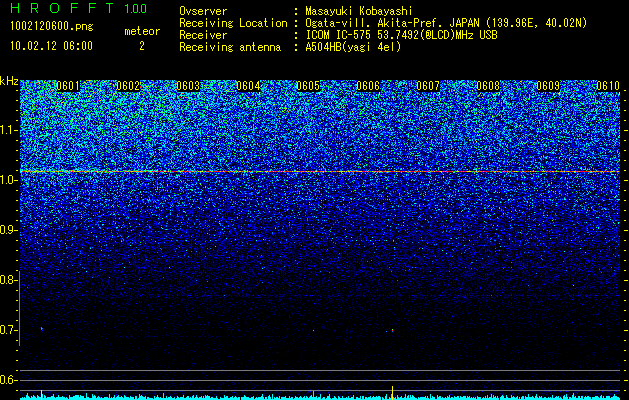The height and width of the screenshot is (400, 629).
Task: Click the 0609 time marker
Action: (x=548, y=86)
